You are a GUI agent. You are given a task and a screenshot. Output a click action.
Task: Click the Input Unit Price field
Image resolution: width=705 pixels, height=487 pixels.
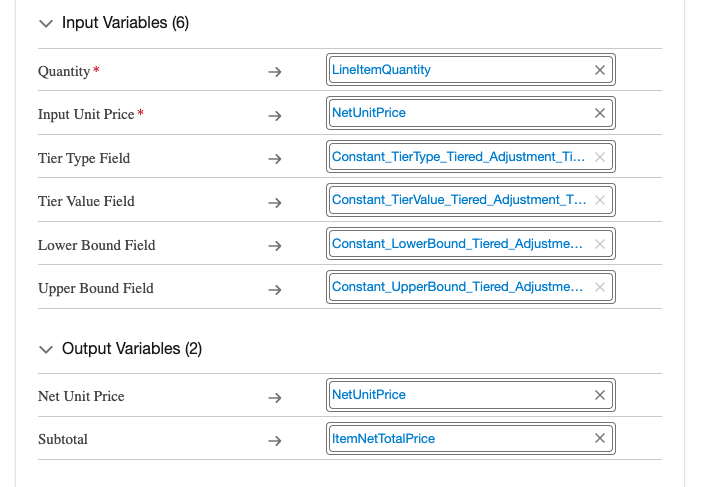click(460, 113)
